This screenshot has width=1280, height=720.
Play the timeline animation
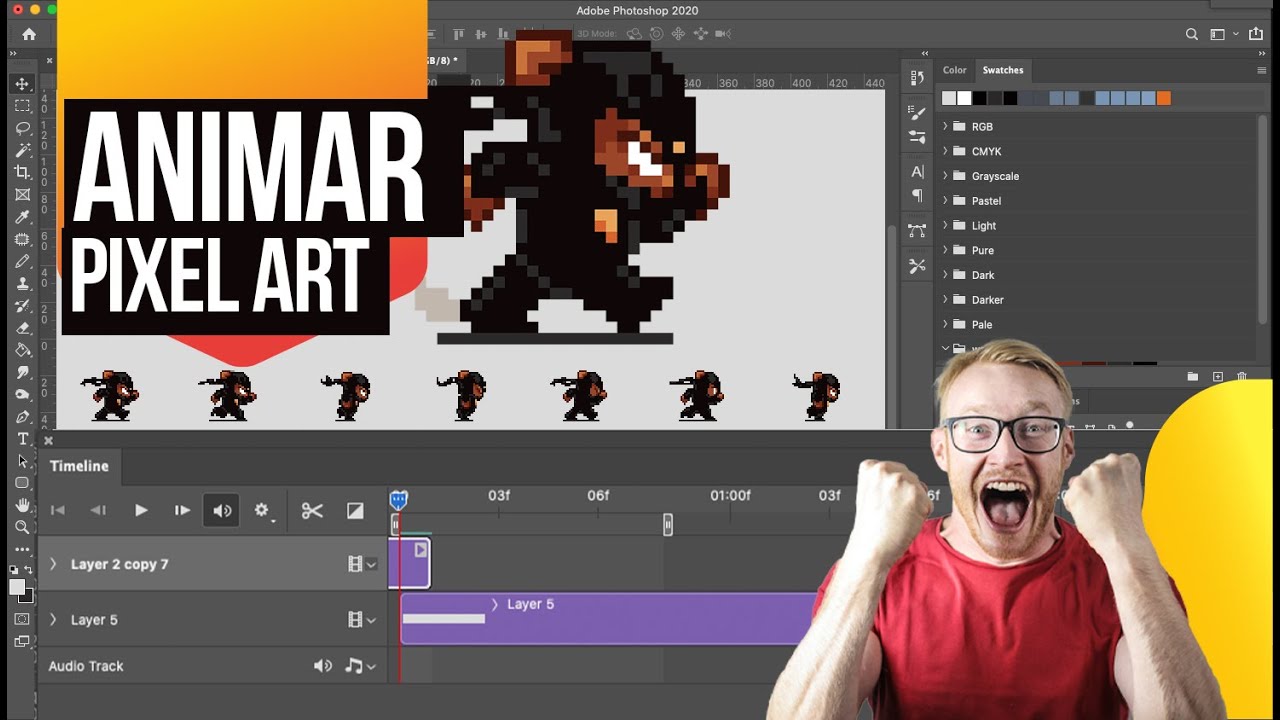(141, 511)
